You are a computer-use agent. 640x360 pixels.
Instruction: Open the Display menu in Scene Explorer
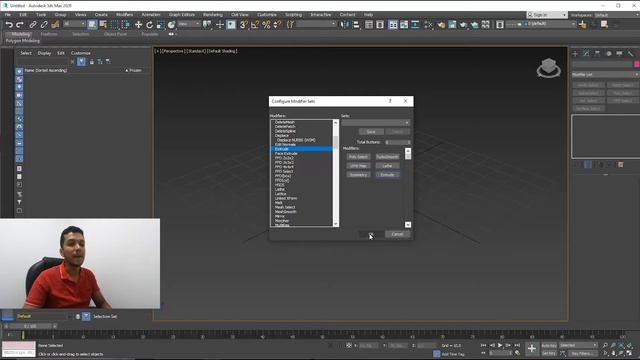pyautogui.click(x=44, y=53)
